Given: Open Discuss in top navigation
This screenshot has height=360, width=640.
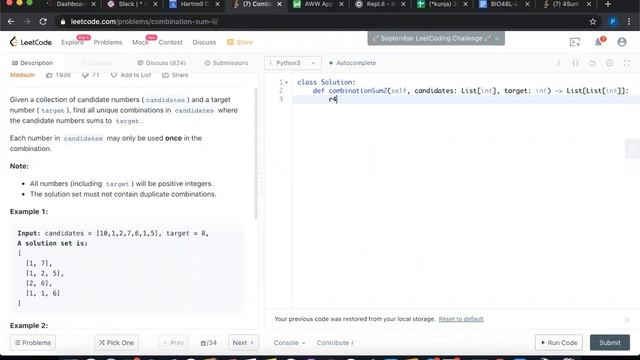Looking at the screenshot, I should click(204, 42).
